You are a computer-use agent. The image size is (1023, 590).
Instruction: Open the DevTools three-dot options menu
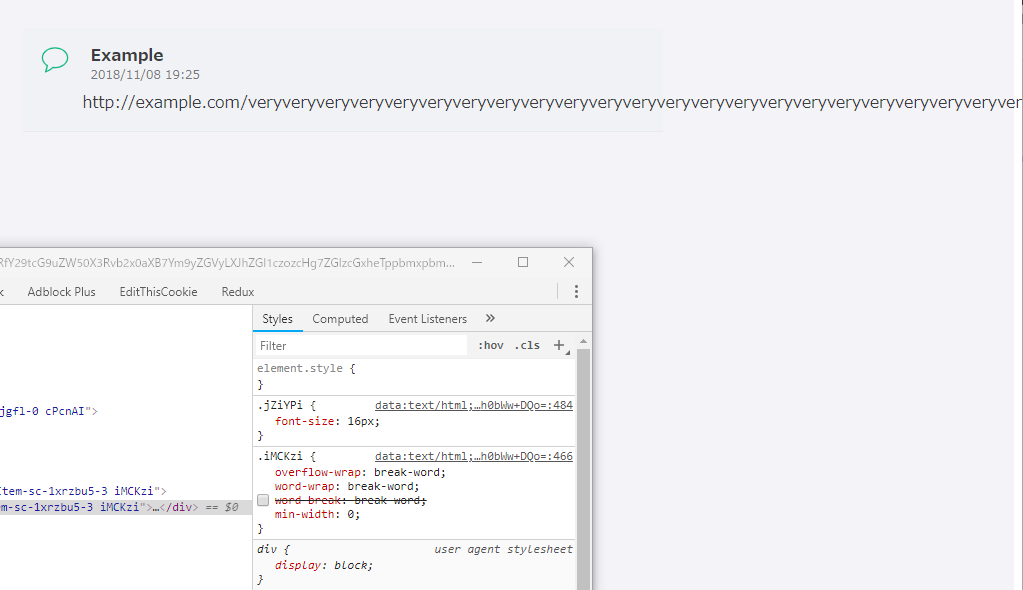(x=576, y=292)
